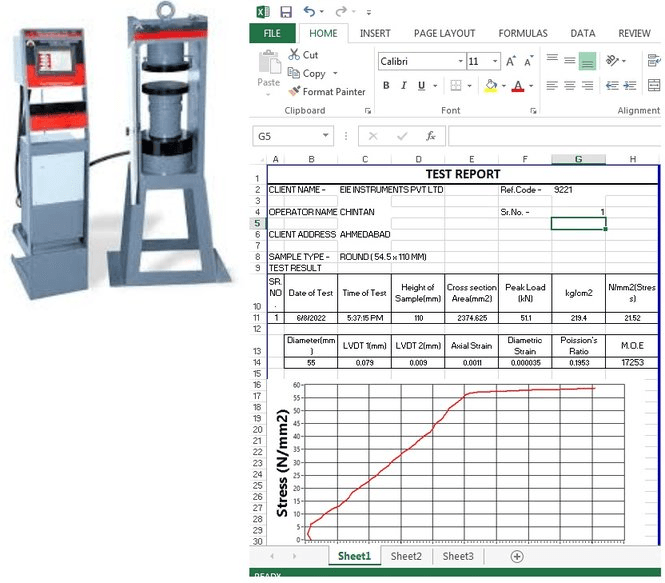Open Customize Quick Access Toolbar dropdown
The width and height of the screenshot is (665, 583).
[369, 12]
